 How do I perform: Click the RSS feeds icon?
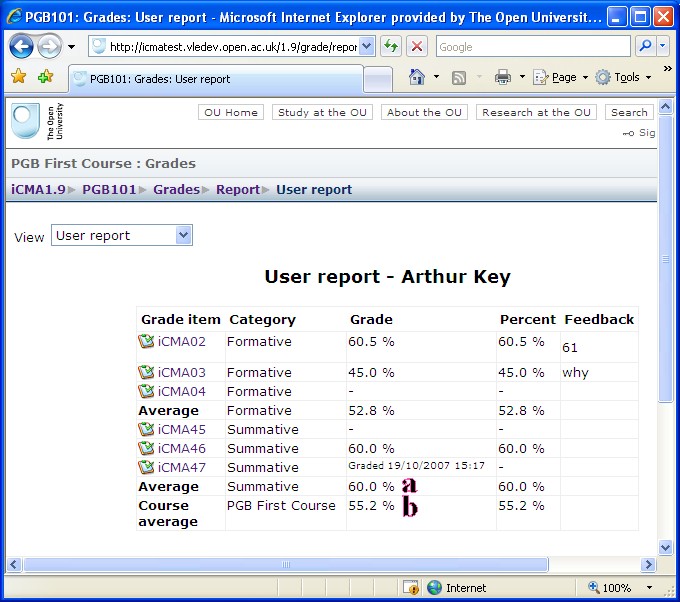point(459,78)
